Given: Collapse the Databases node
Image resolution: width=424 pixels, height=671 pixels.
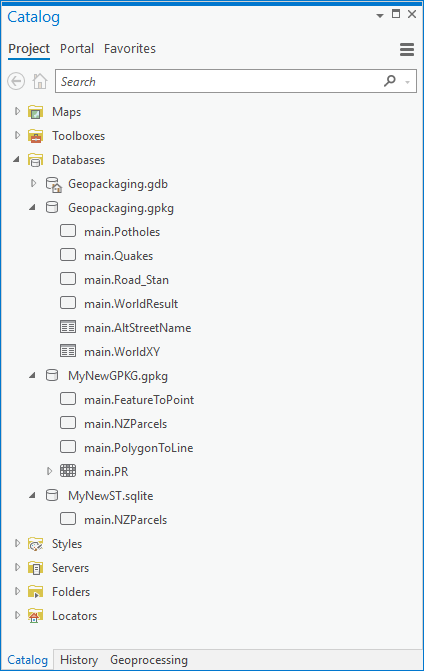Looking at the screenshot, I should tap(17, 160).
